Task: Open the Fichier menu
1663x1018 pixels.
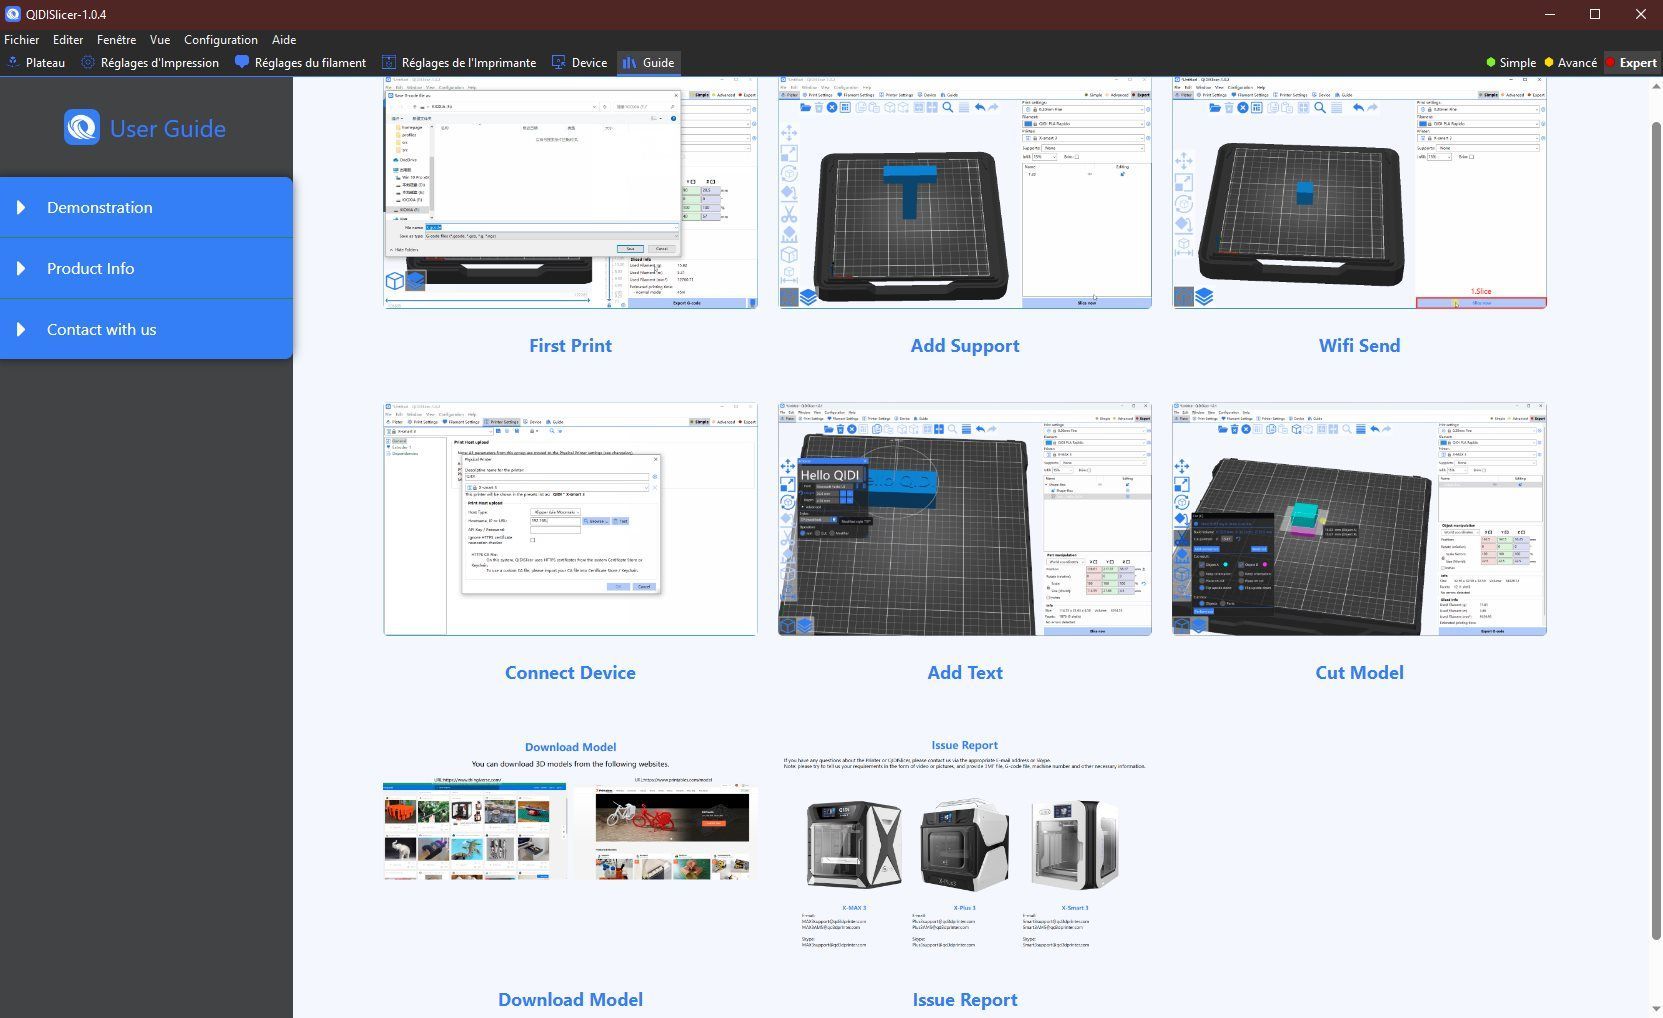Action: tap(22, 40)
